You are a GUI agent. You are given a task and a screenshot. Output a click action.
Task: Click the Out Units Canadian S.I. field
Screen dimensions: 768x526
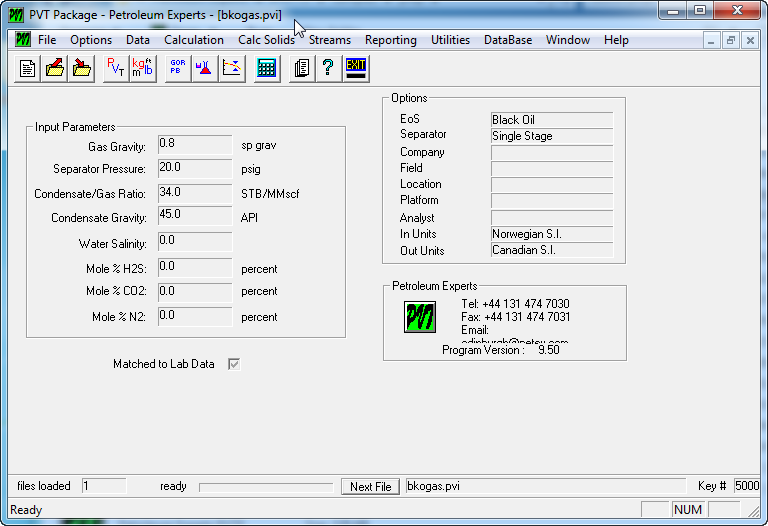tap(552, 250)
